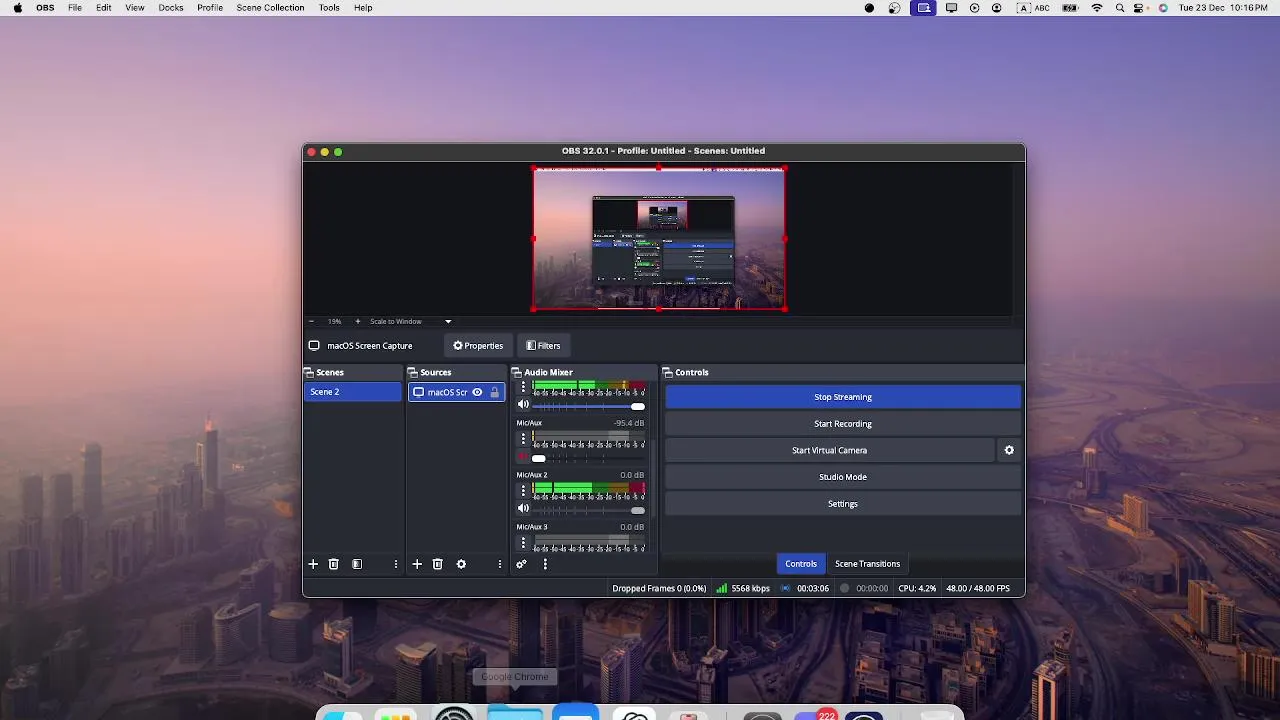Toggle Studio Mode

pos(843,477)
